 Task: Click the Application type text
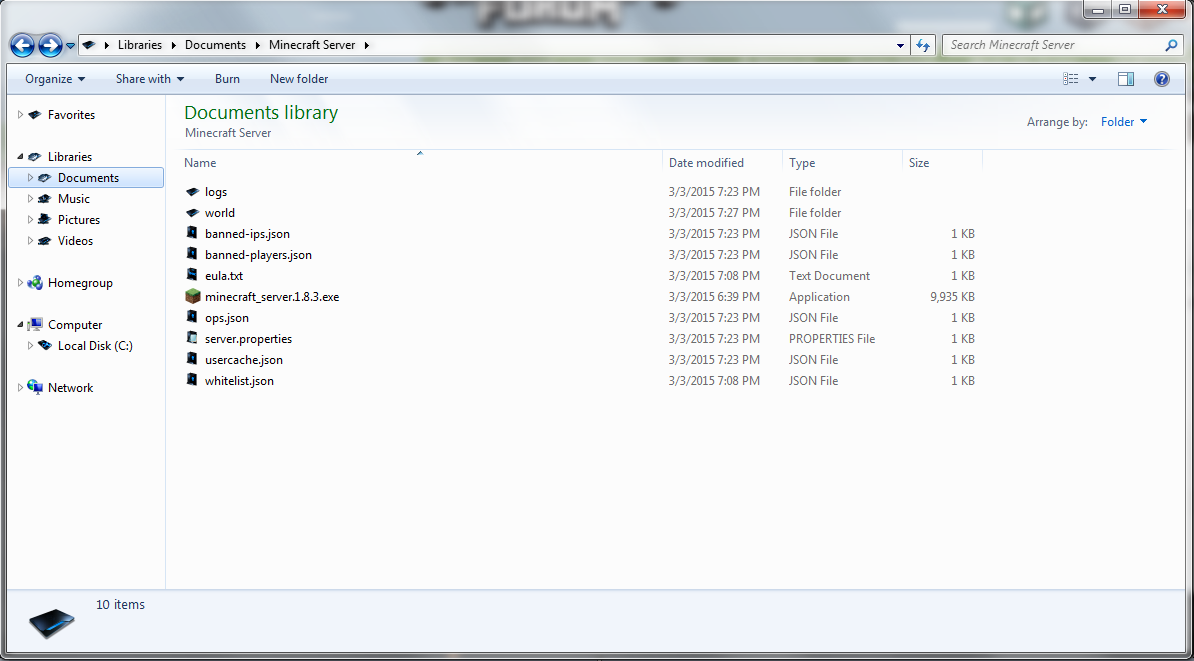click(x=819, y=297)
